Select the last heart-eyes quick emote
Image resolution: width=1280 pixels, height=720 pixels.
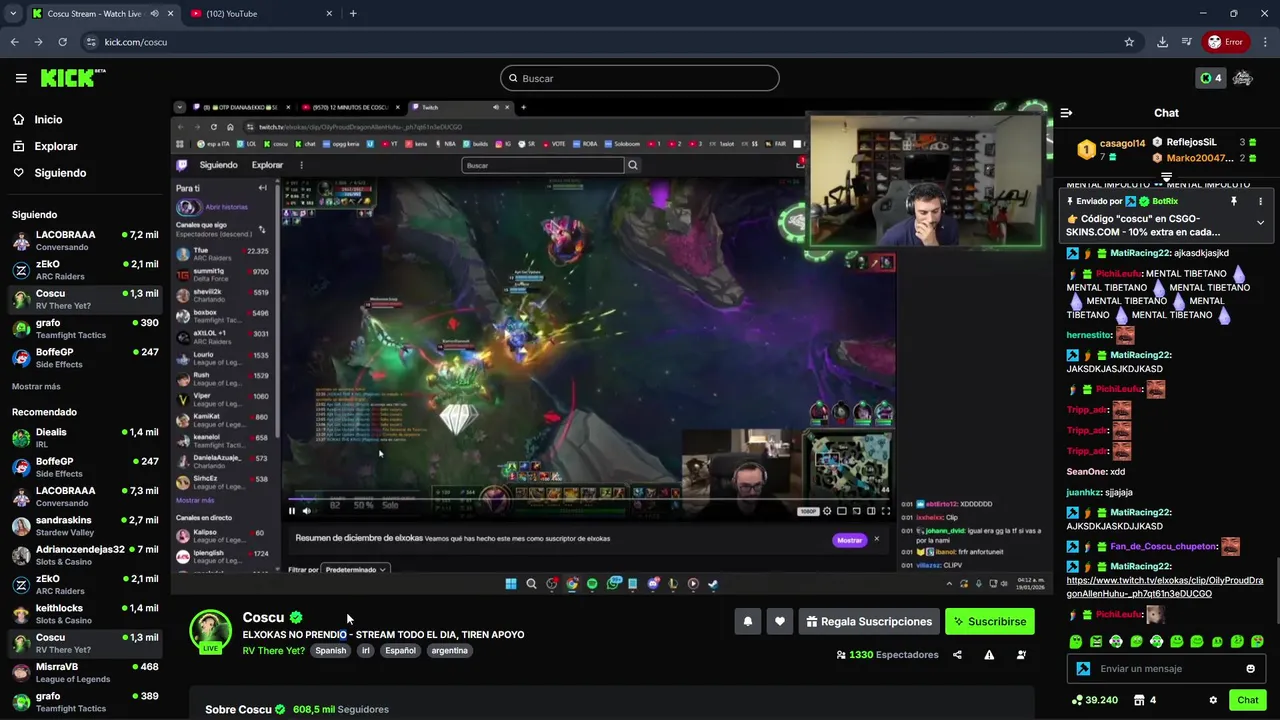tap(1257, 642)
